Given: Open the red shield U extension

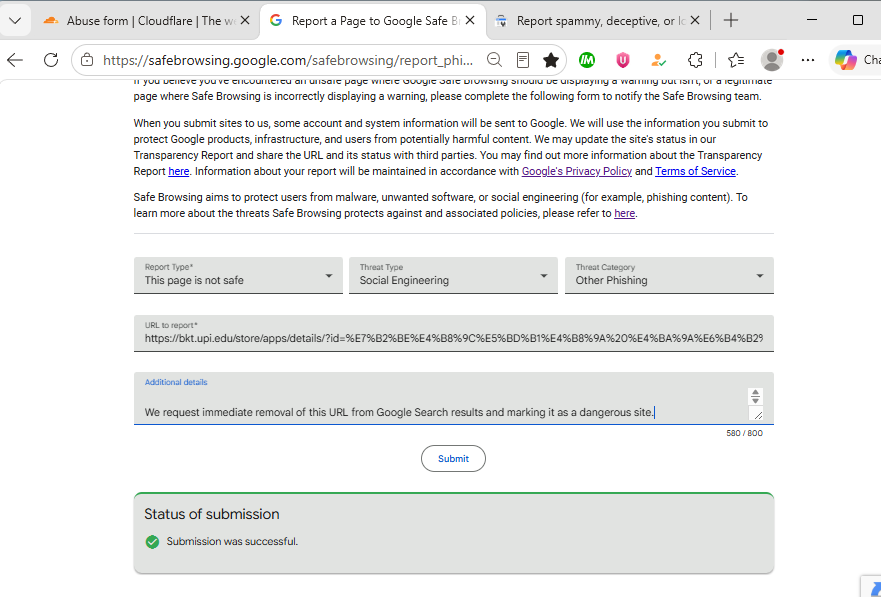Looking at the screenshot, I should point(623,60).
